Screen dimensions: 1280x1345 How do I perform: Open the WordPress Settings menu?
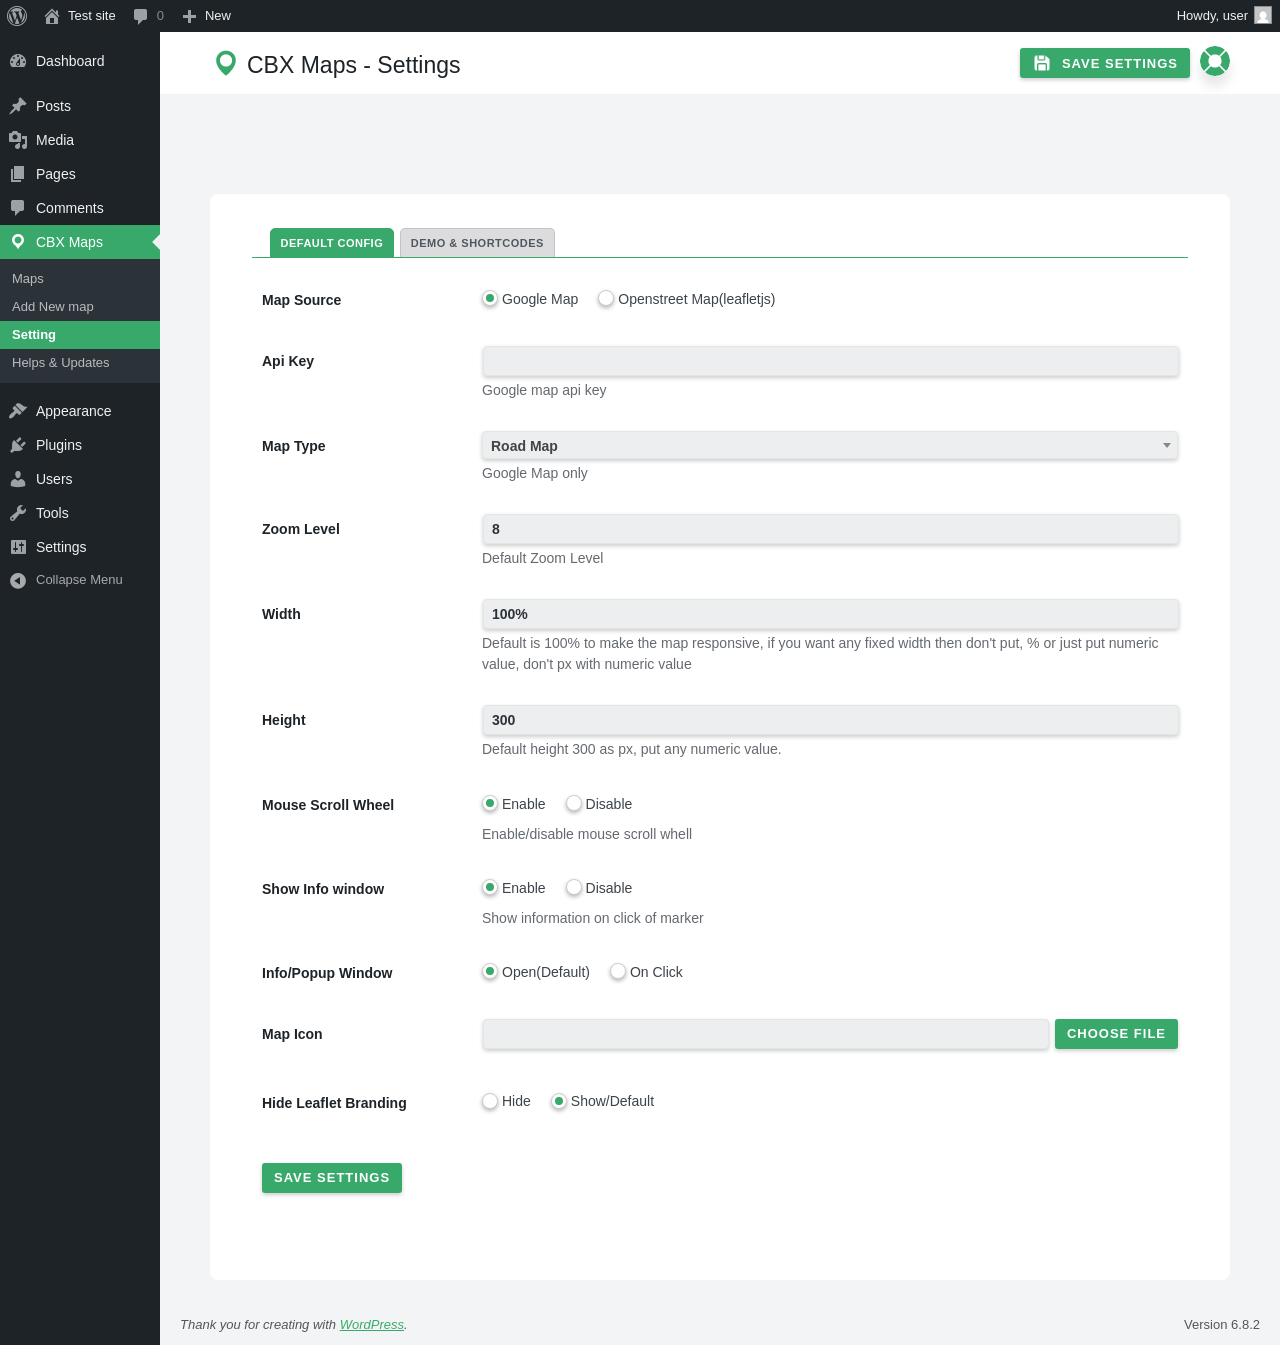[80, 547]
